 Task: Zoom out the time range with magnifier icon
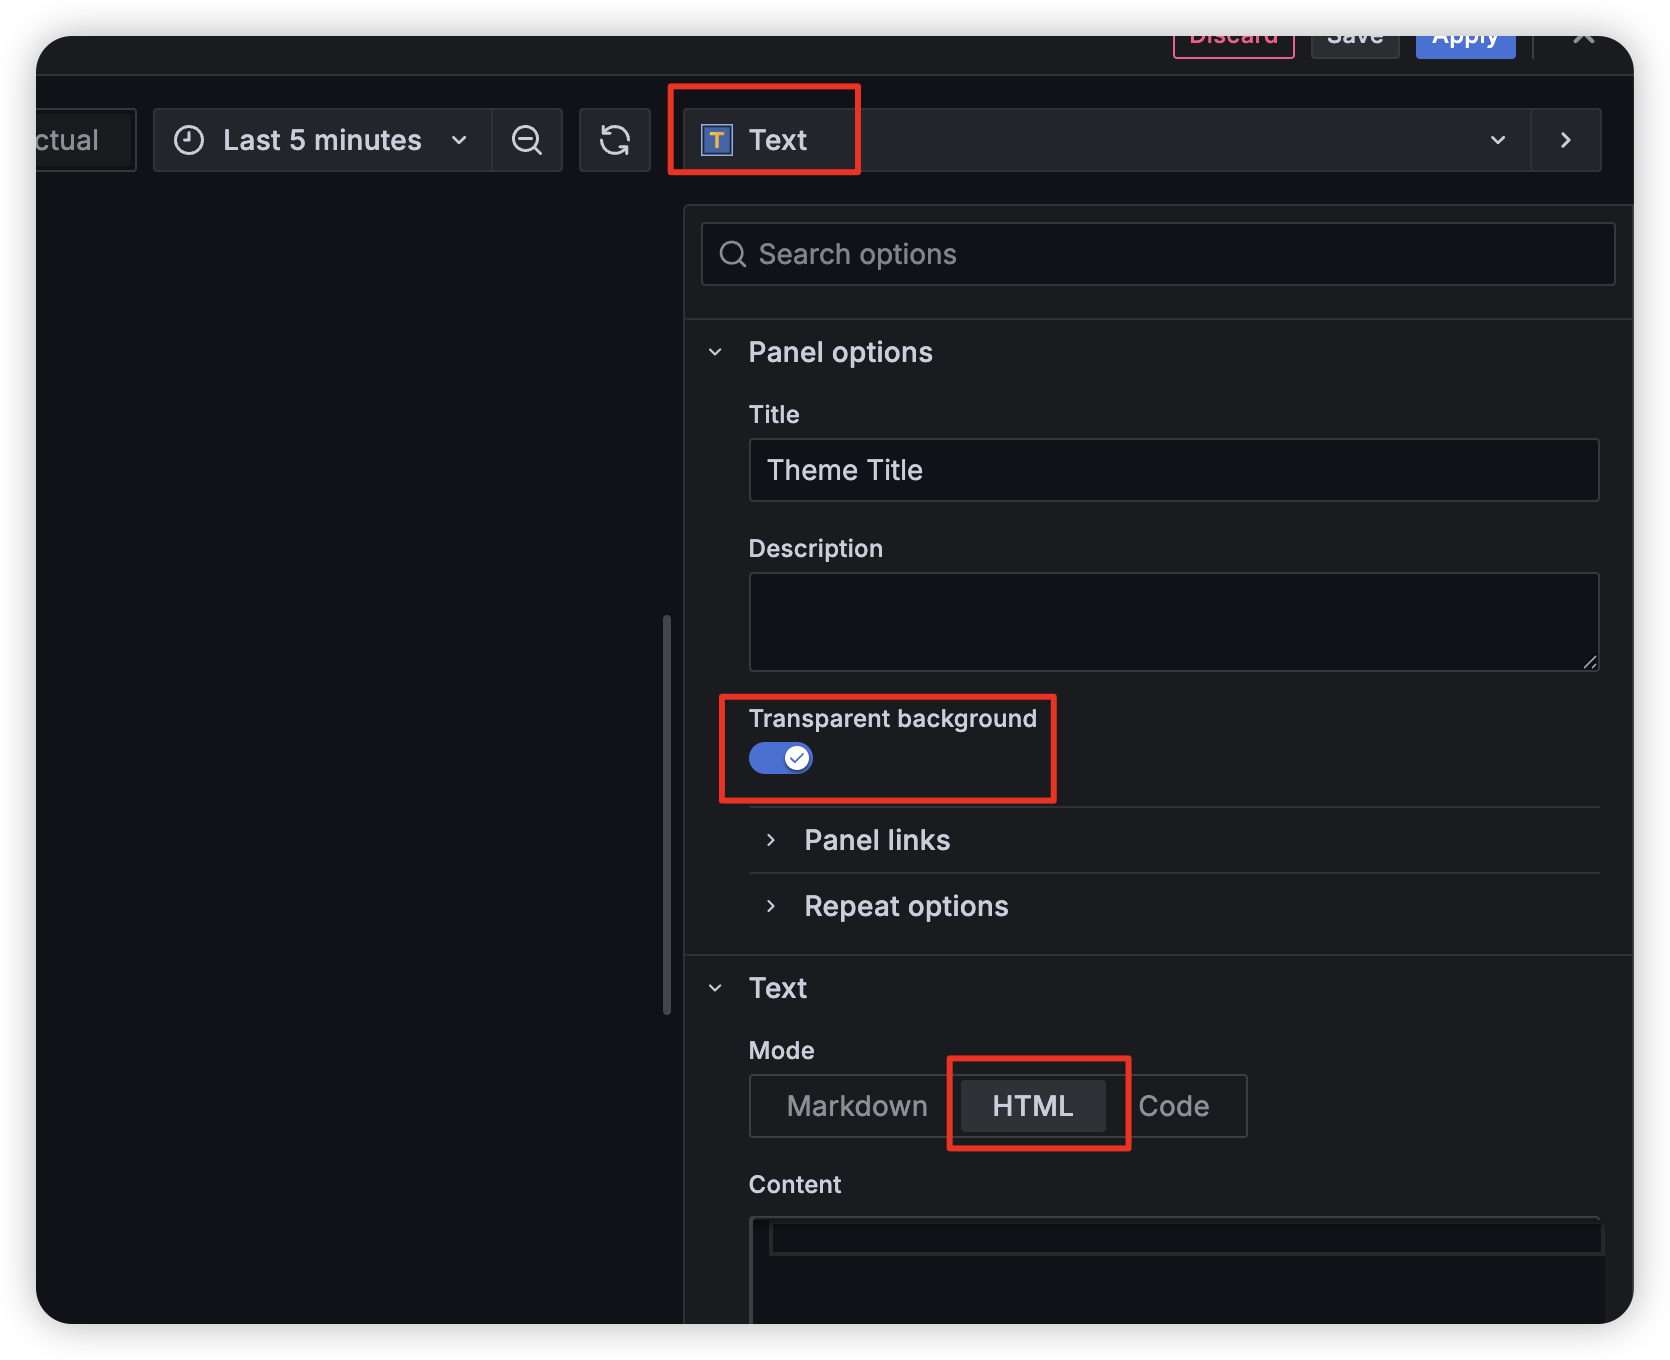tap(527, 140)
